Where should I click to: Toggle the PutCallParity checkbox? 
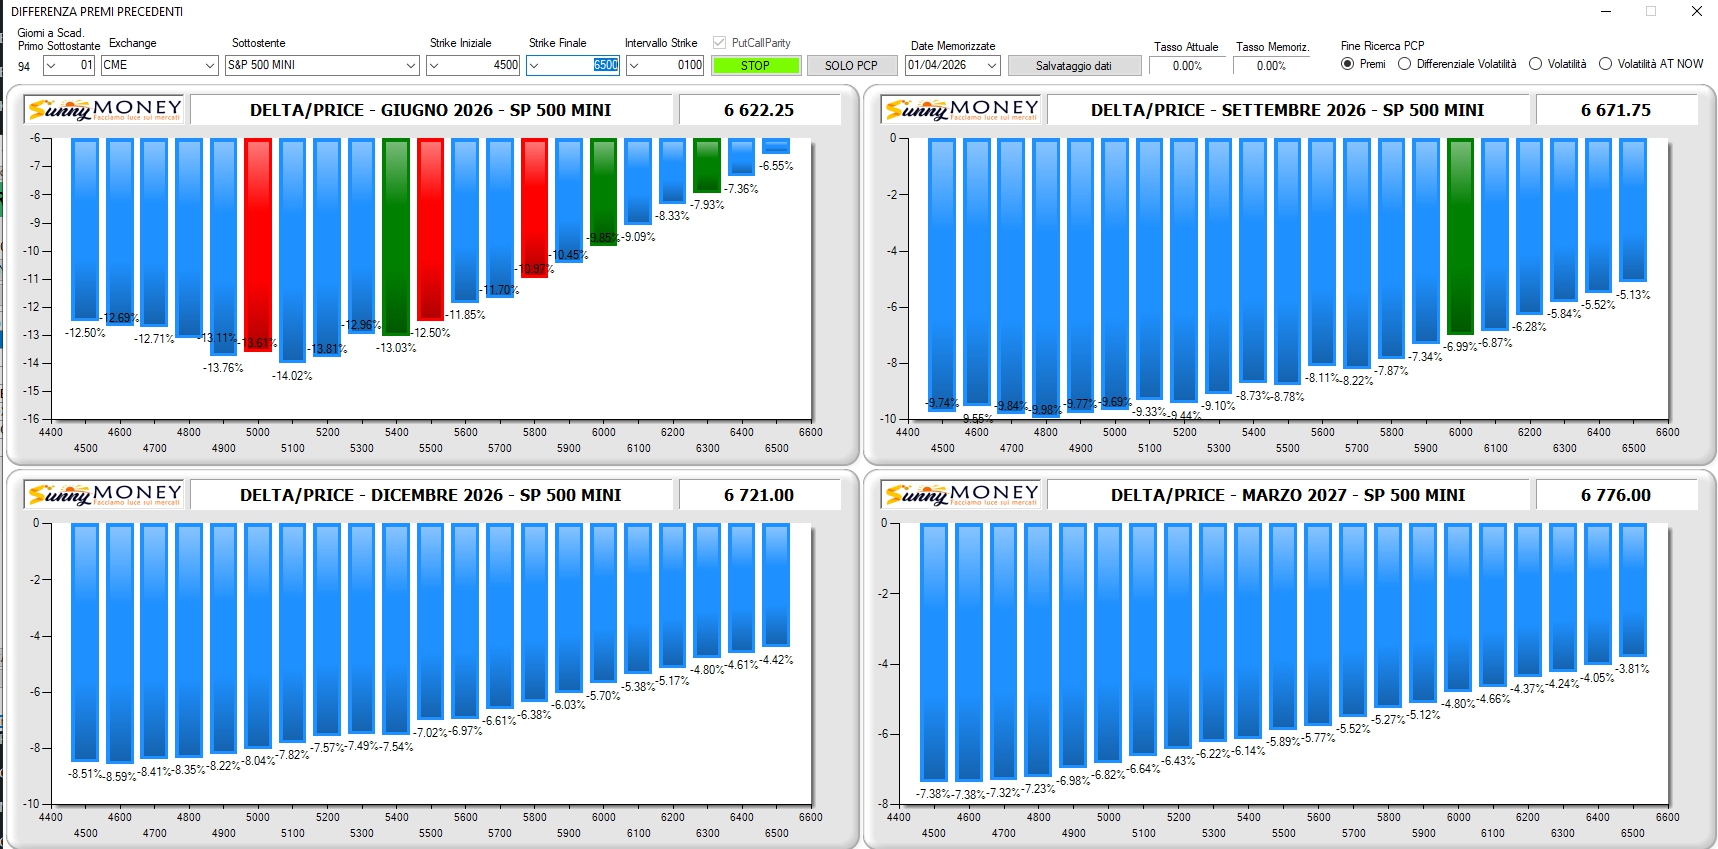tap(719, 43)
